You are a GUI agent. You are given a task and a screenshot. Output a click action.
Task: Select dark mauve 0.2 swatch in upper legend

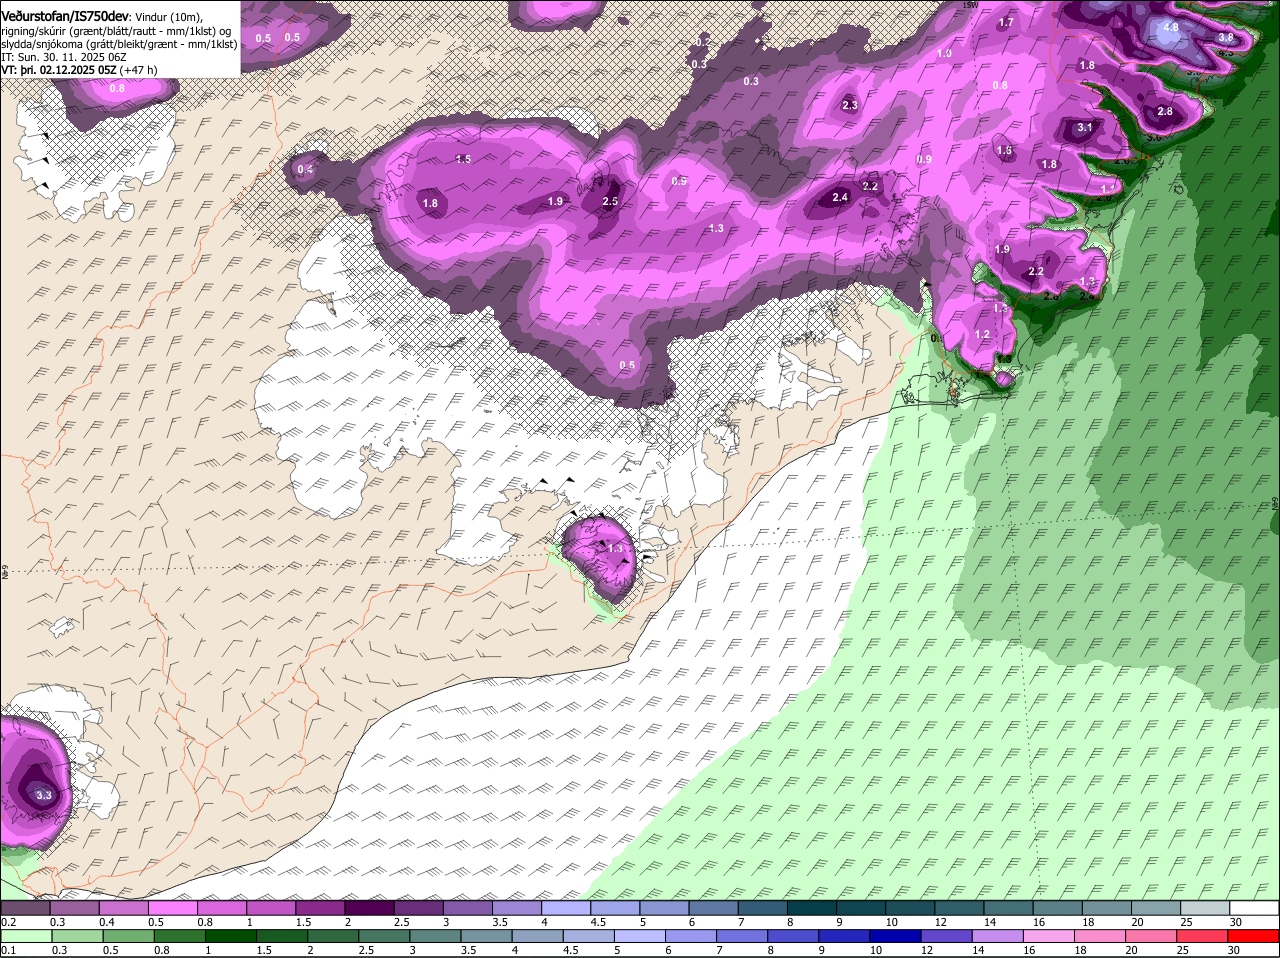click(25, 908)
